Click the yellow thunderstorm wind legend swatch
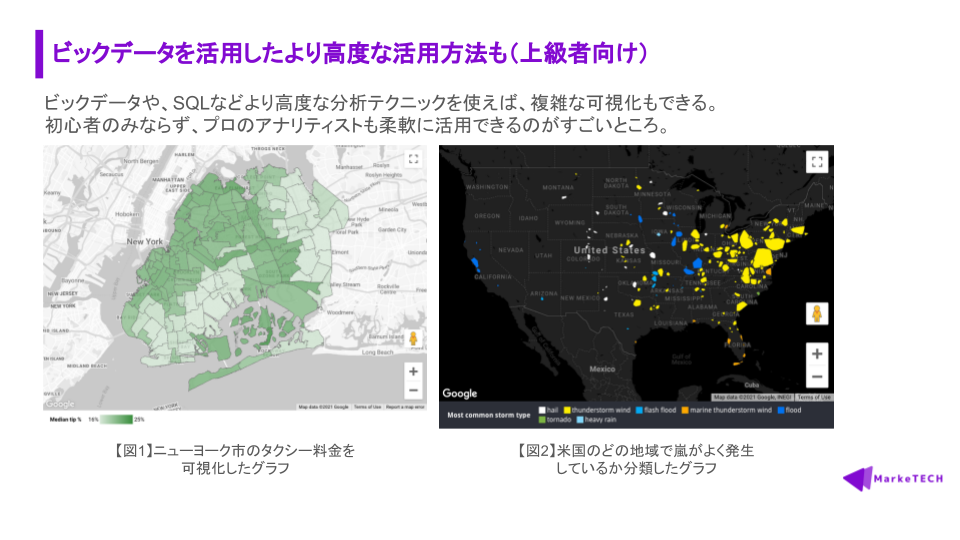The image size is (960, 540). (567, 410)
